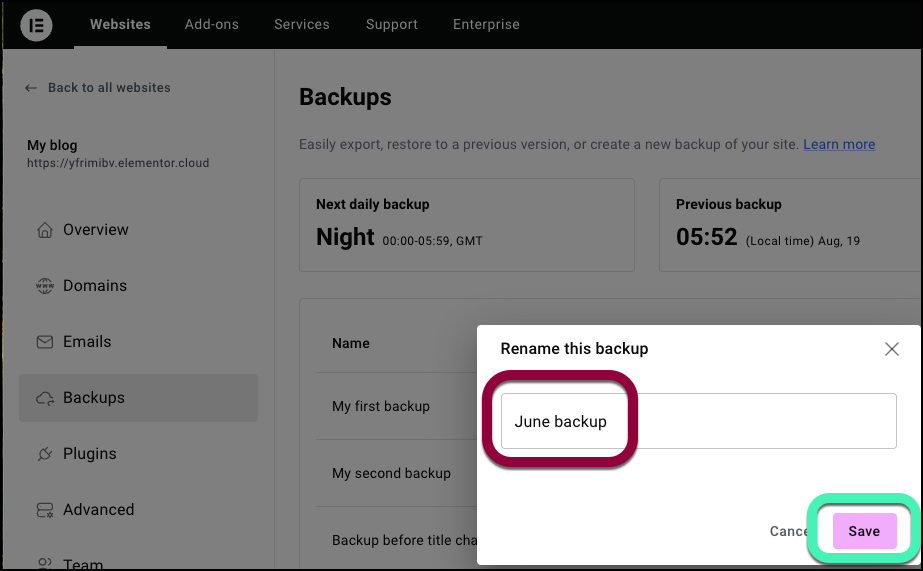The width and height of the screenshot is (923, 571).
Task: Open Emails via its envelope icon
Action: pyautogui.click(x=45, y=341)
